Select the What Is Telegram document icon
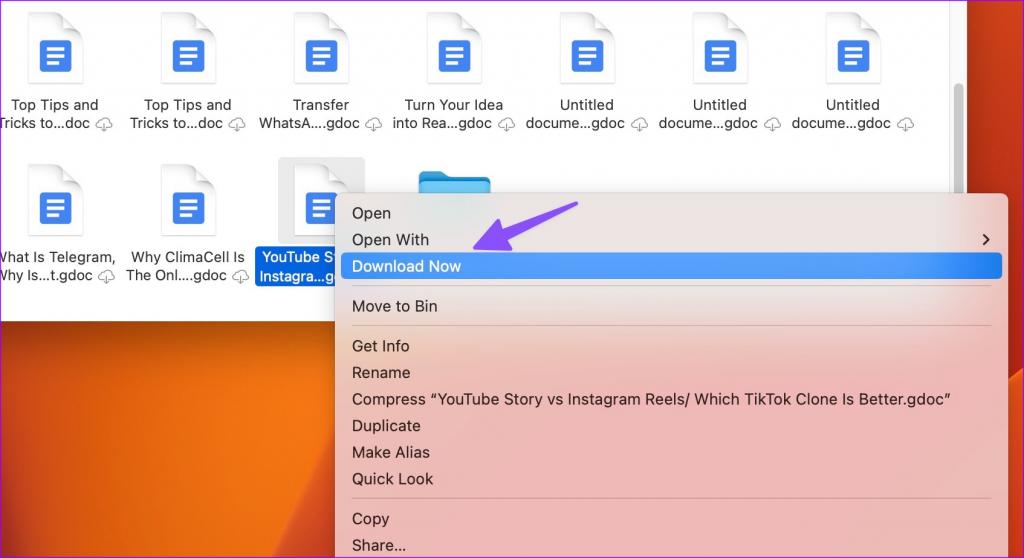This screenshot has height=558, width=1024. click(x=55, y=201)
